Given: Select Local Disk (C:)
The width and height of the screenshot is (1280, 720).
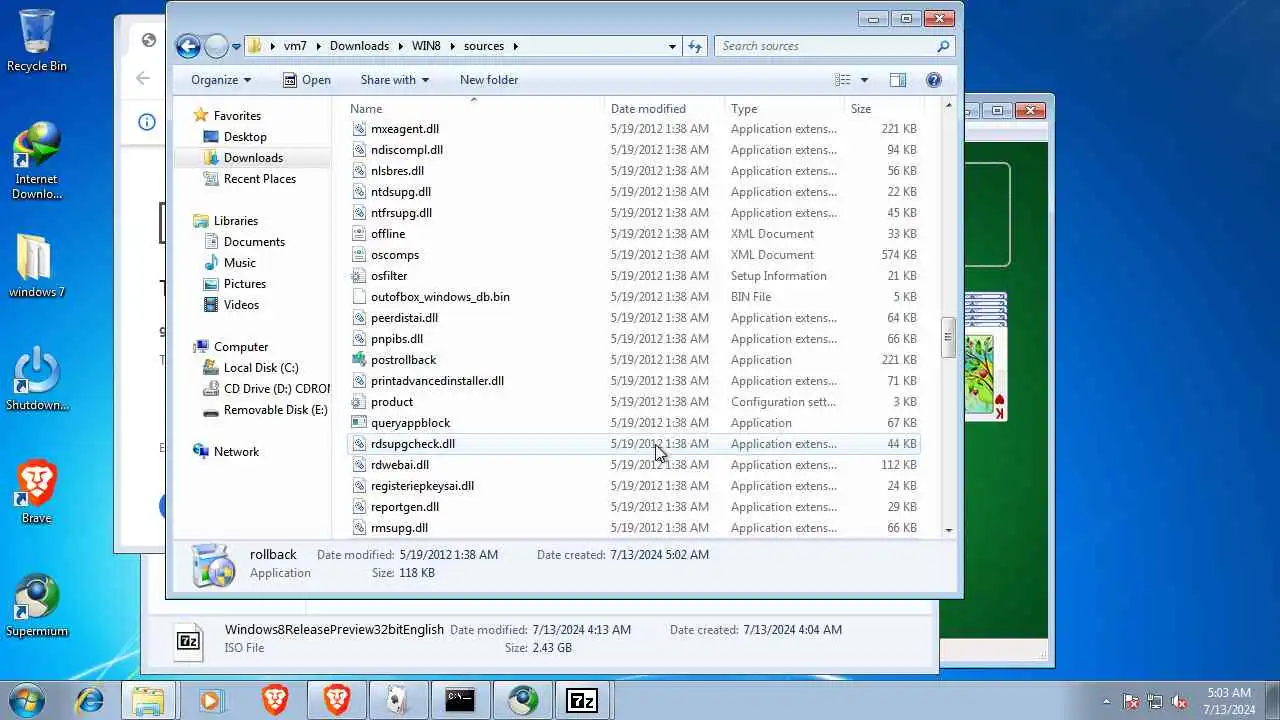Looking at the screenshot, I should pyautogui.click(x=261, y=368).
